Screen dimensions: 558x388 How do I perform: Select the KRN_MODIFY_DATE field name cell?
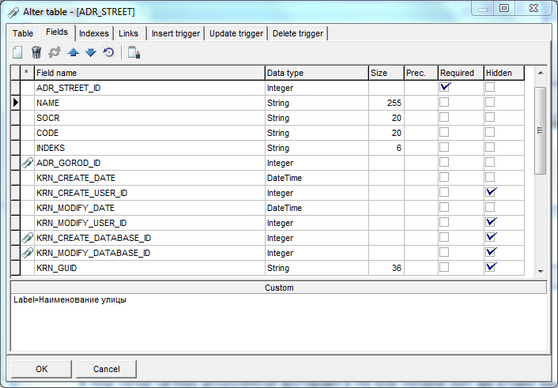[x=150, y=208]
